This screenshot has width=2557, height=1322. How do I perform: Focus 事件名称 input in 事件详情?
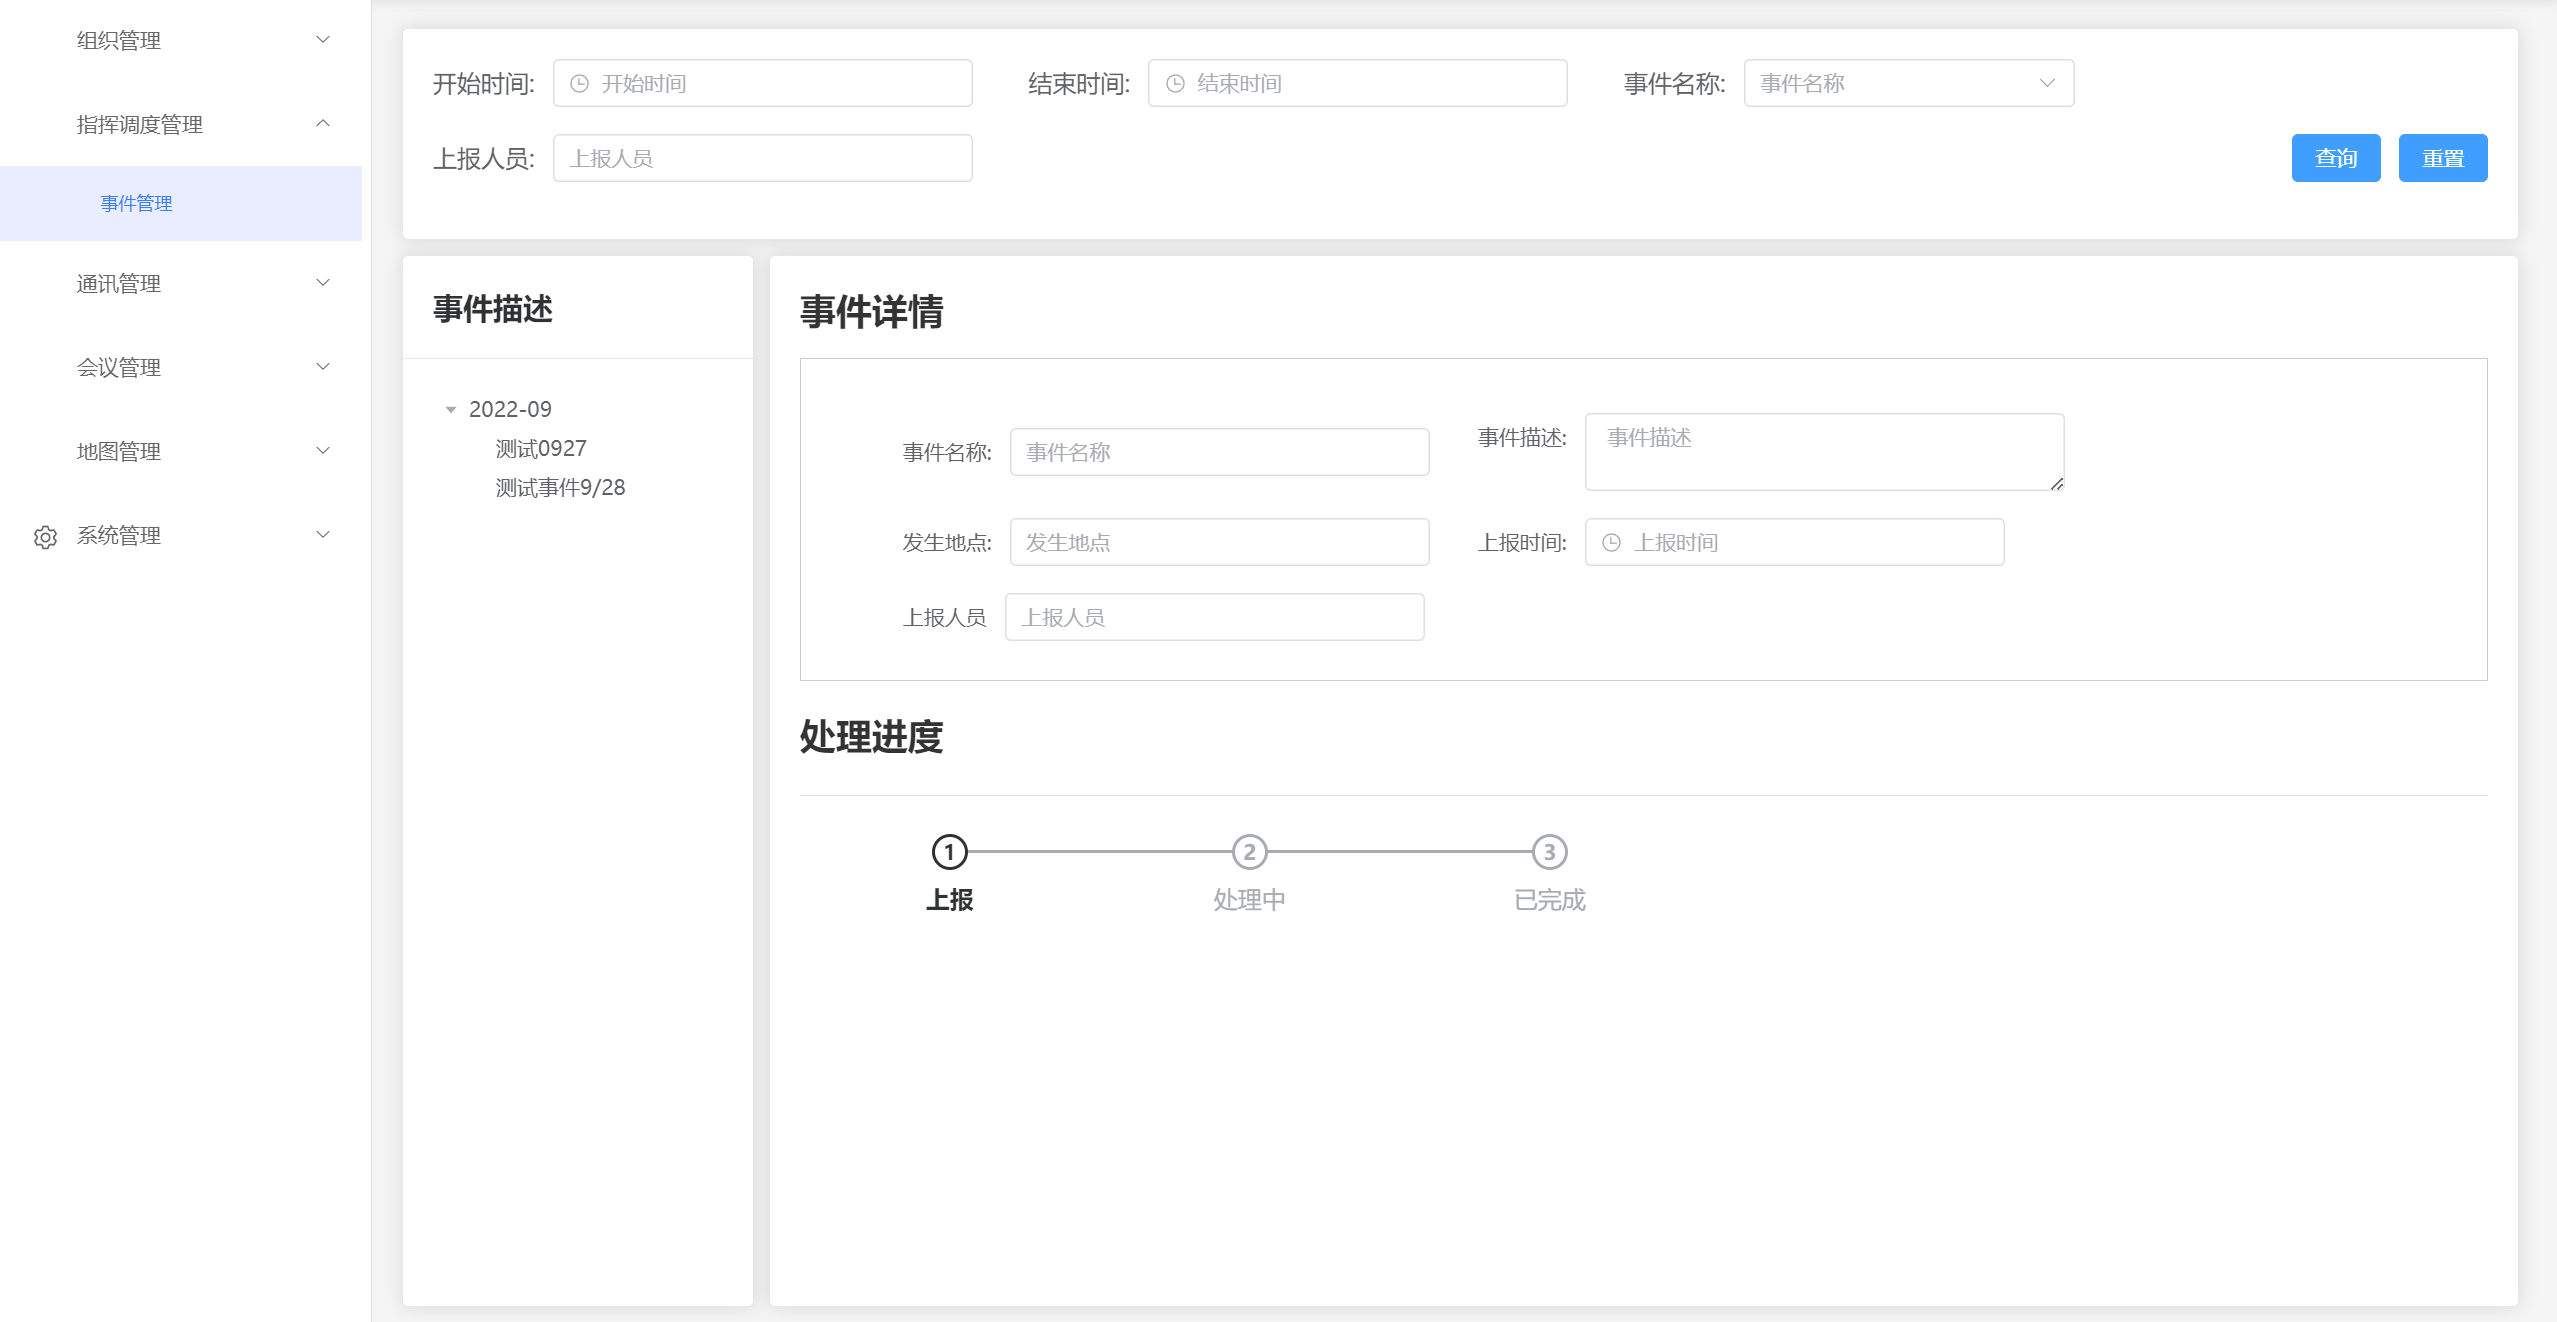click(x=1219, y=452)
